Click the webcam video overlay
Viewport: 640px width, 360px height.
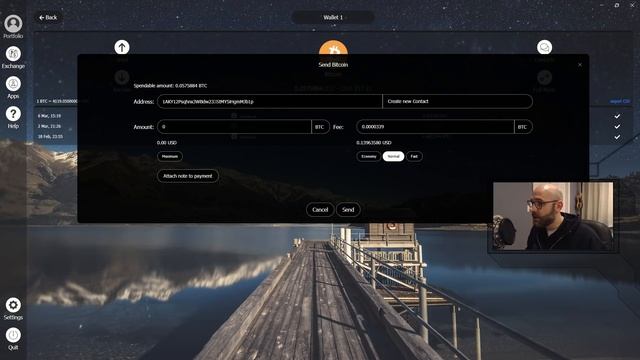coord(553,216)
